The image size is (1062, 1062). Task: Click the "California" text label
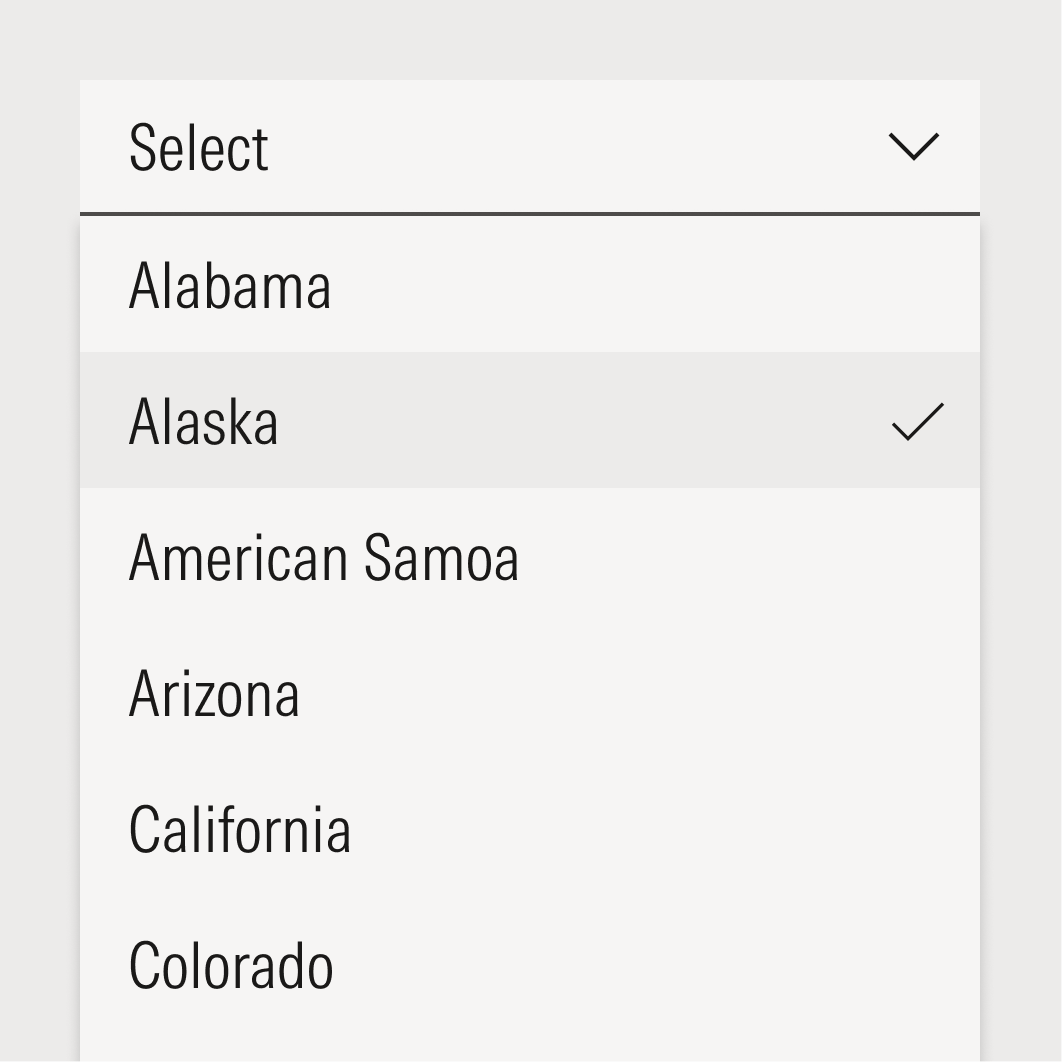[x=240, y=830]
